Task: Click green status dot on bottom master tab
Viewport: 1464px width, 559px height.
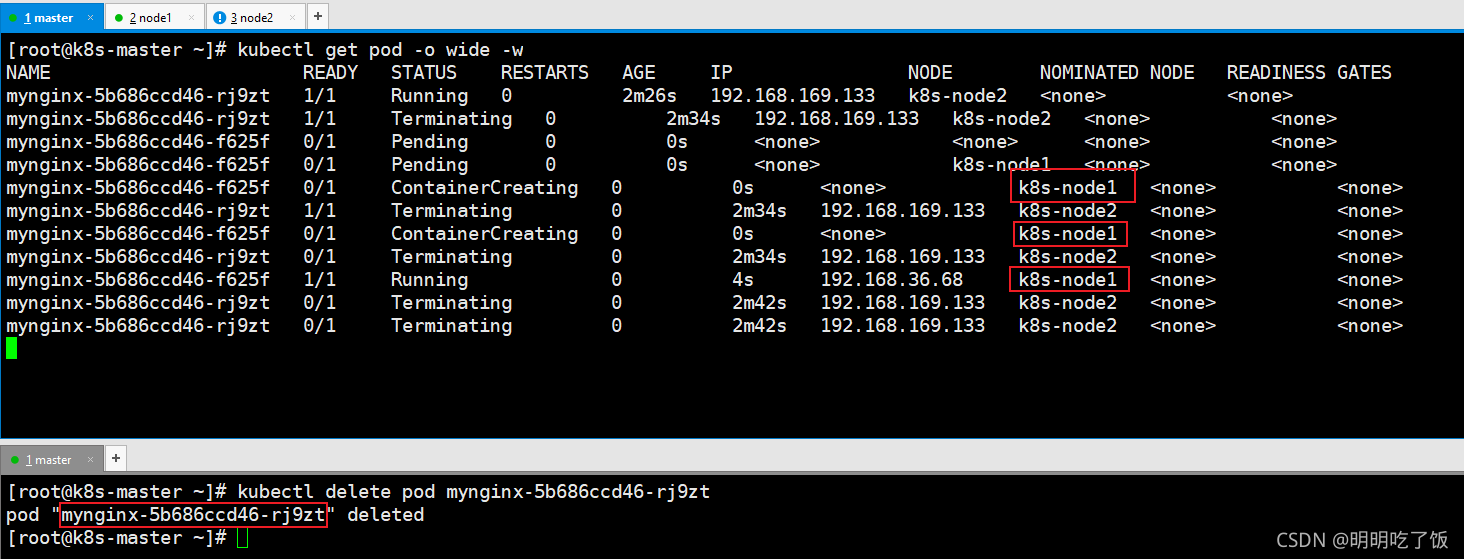Action: tap(14, 460)
